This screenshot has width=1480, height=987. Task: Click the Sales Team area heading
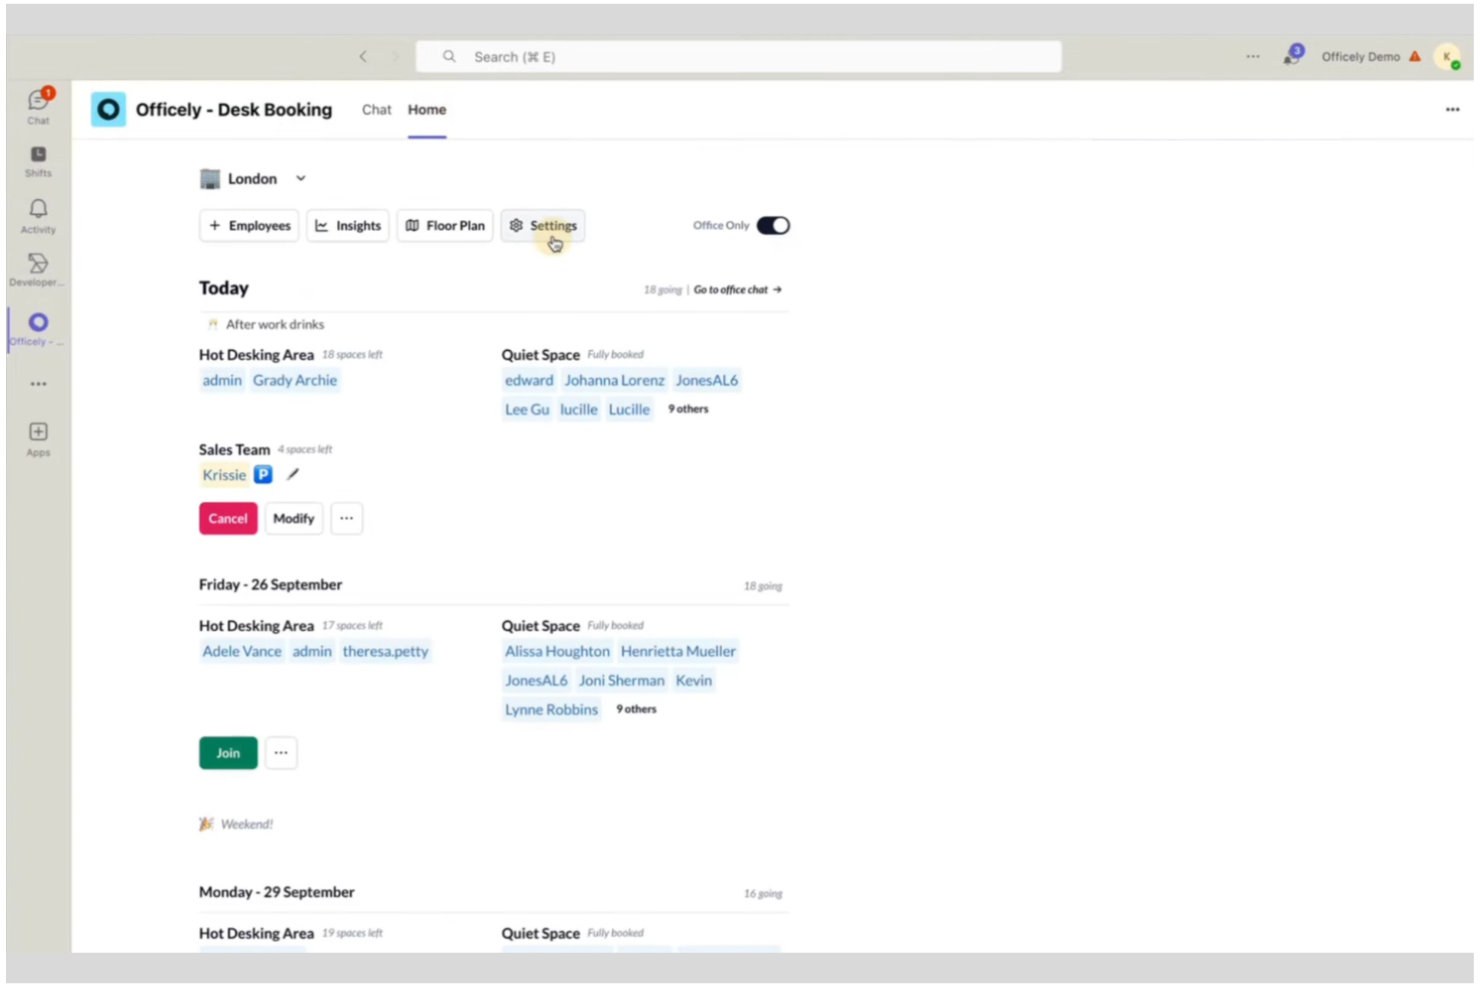pyautogui.click(x=234, y=450)
